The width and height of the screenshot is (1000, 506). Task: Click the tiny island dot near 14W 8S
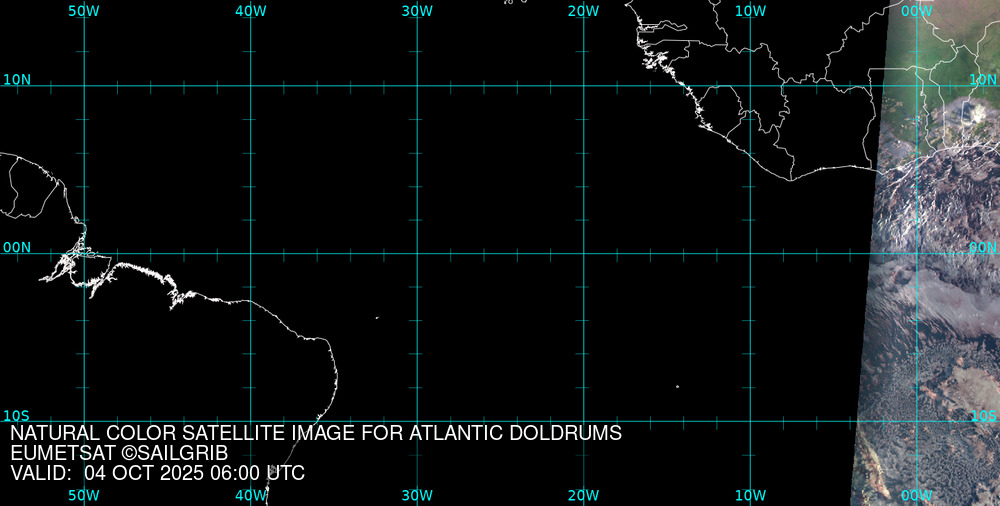click(677, 386)
